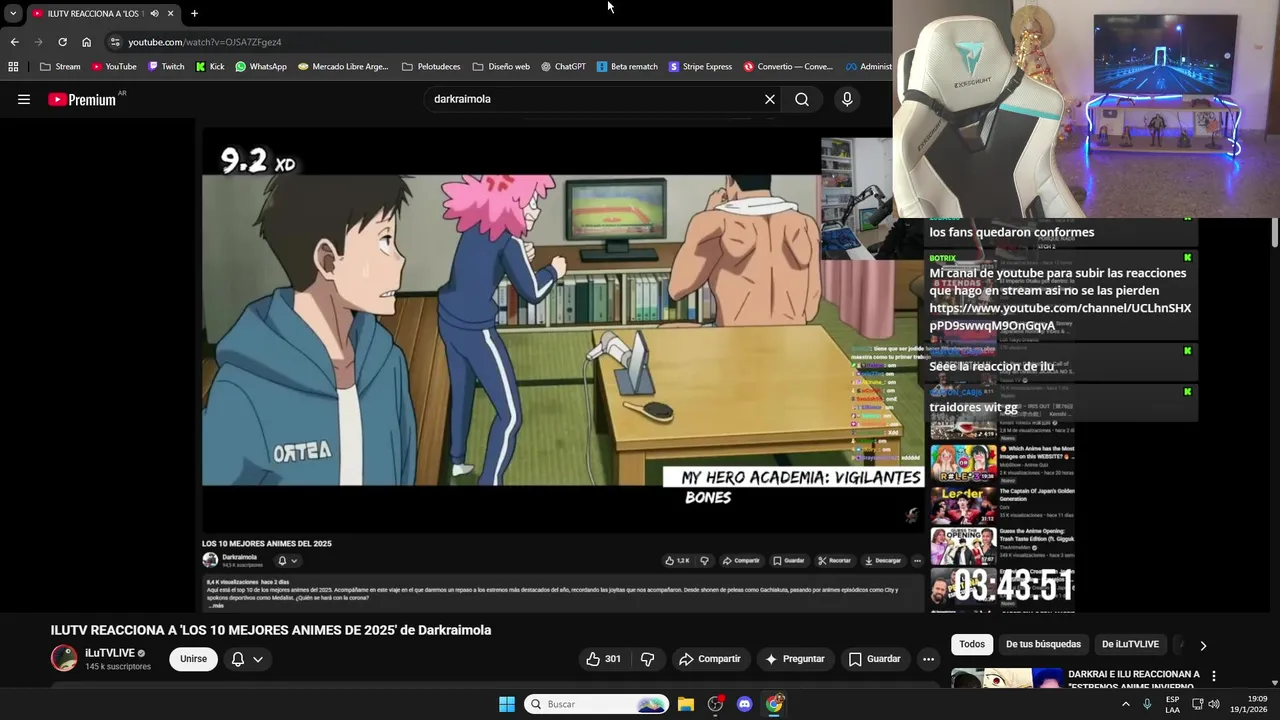Viewport: 1280px width, 720px height.
Task: Toggle microphone icon in the system tray
Action: 1147,704
